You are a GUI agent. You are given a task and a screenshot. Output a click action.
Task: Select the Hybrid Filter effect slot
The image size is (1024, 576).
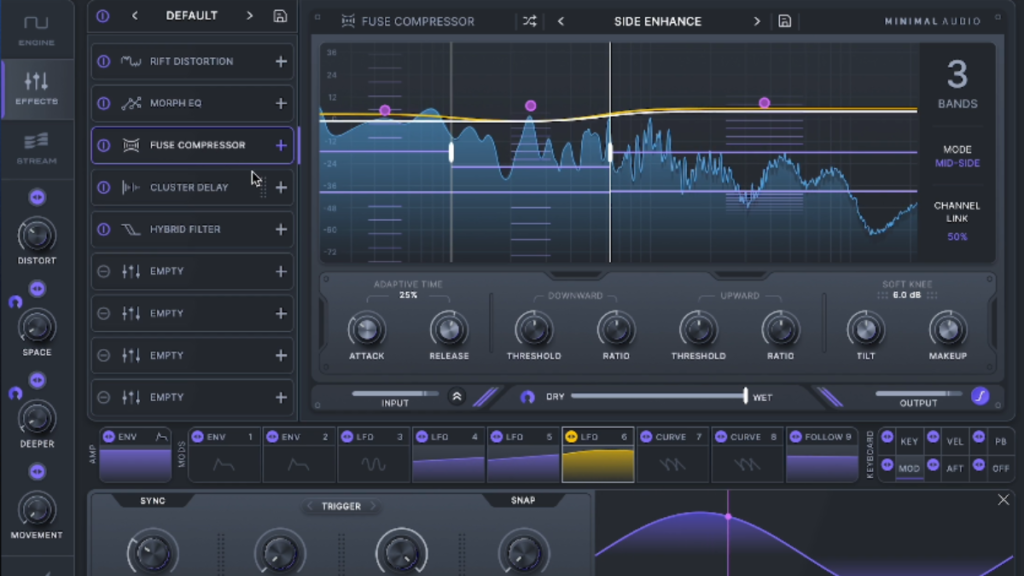(x=192, y=229)
